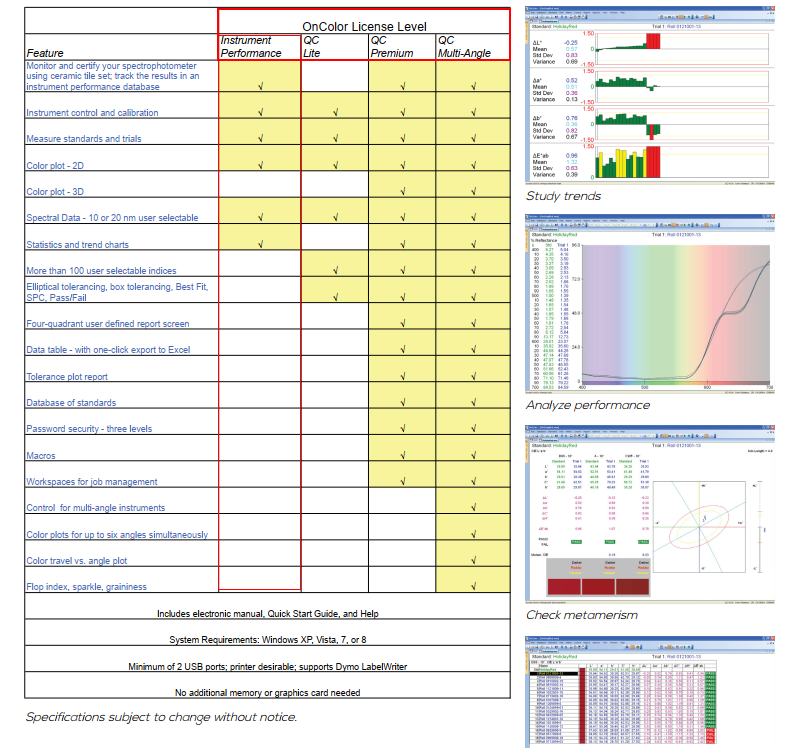Click QC Premium checkmark for 'Macros'
803x748 pixels.
pos(403,455)
